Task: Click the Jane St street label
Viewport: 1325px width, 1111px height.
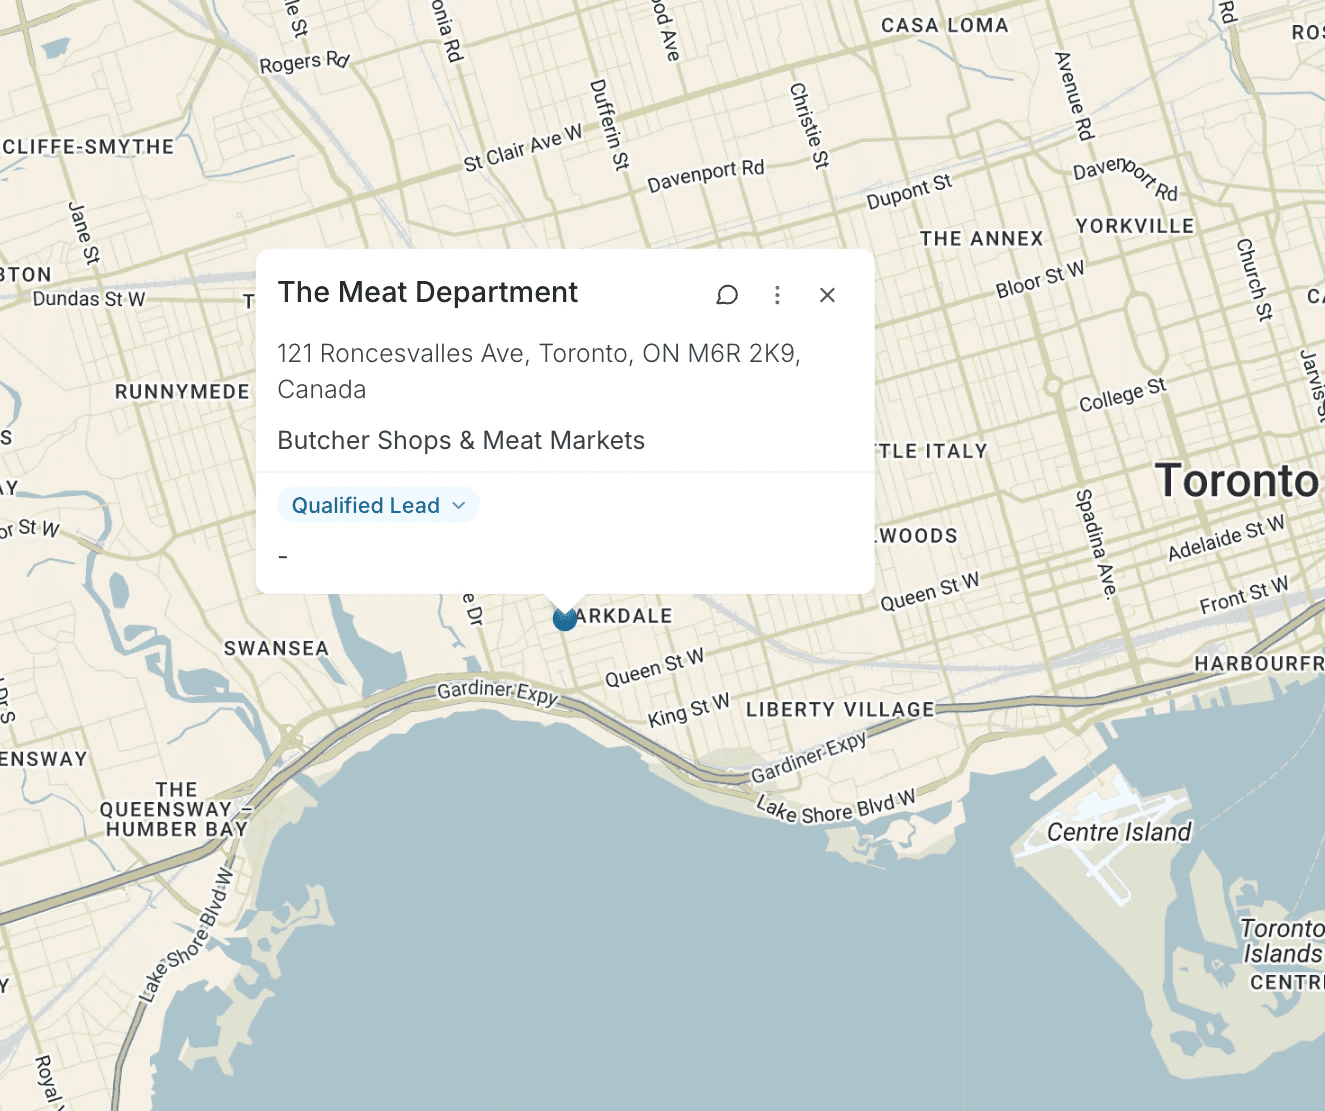Action: coord(84,233)
